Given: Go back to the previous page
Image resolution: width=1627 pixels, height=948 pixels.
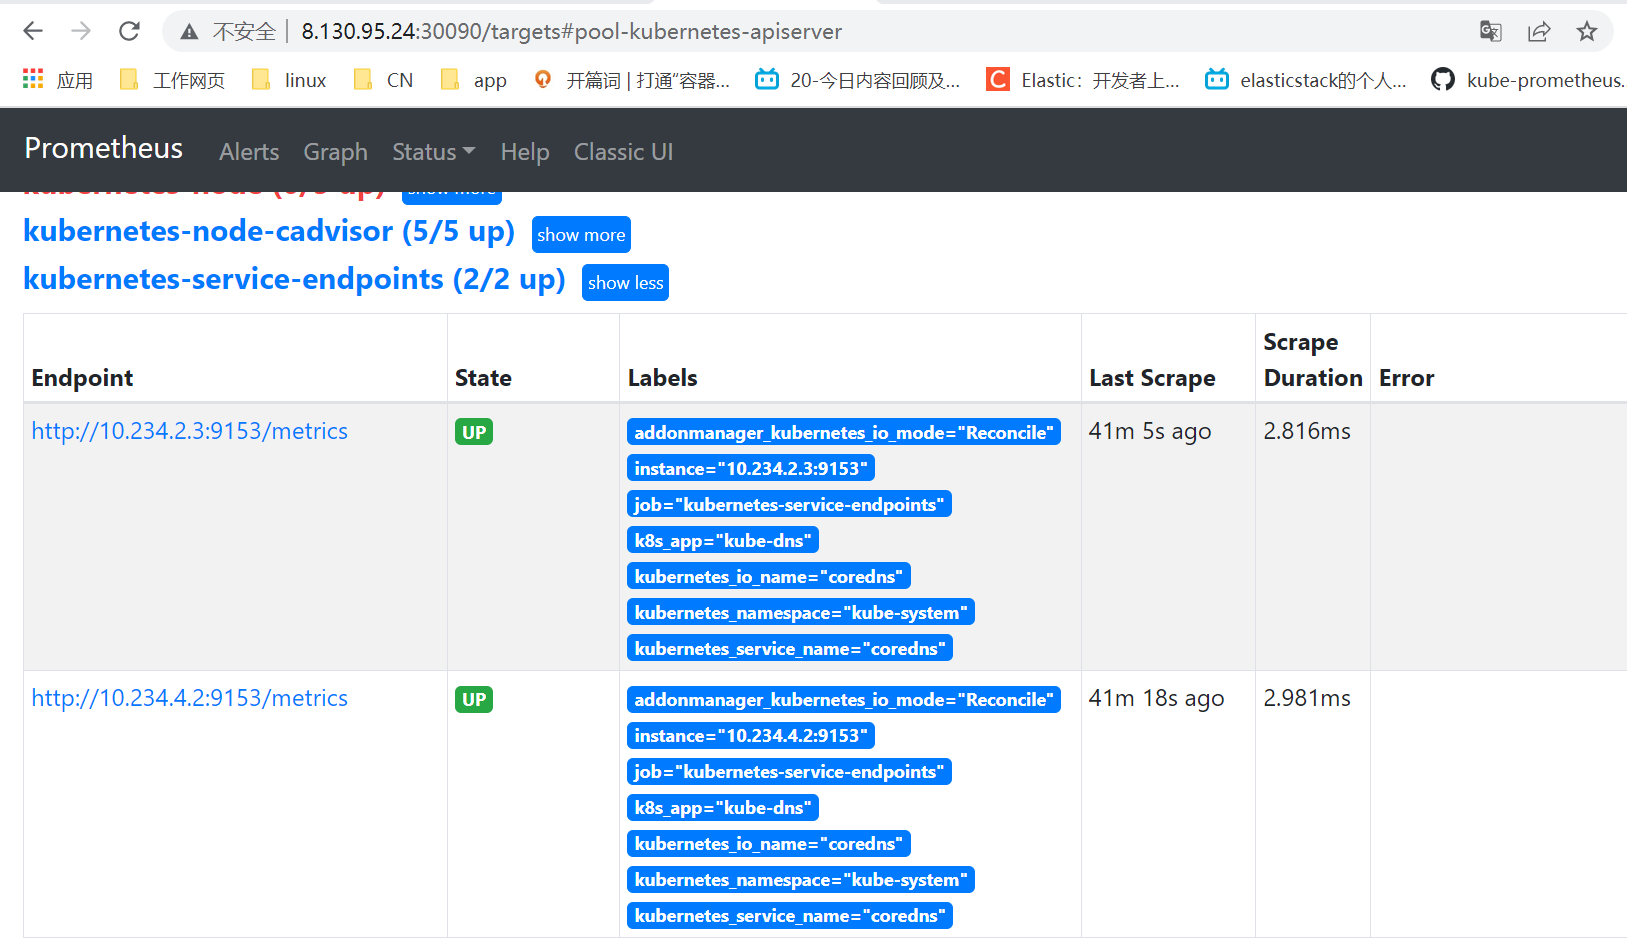Looking at the screenshot, I should 33,31.
